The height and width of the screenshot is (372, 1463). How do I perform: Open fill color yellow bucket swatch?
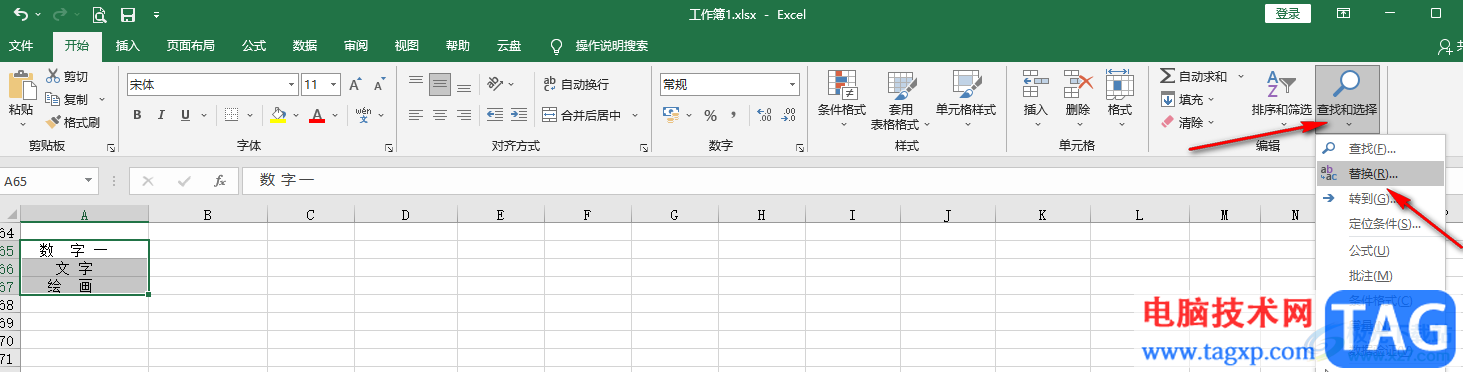(x=278, y=115)
